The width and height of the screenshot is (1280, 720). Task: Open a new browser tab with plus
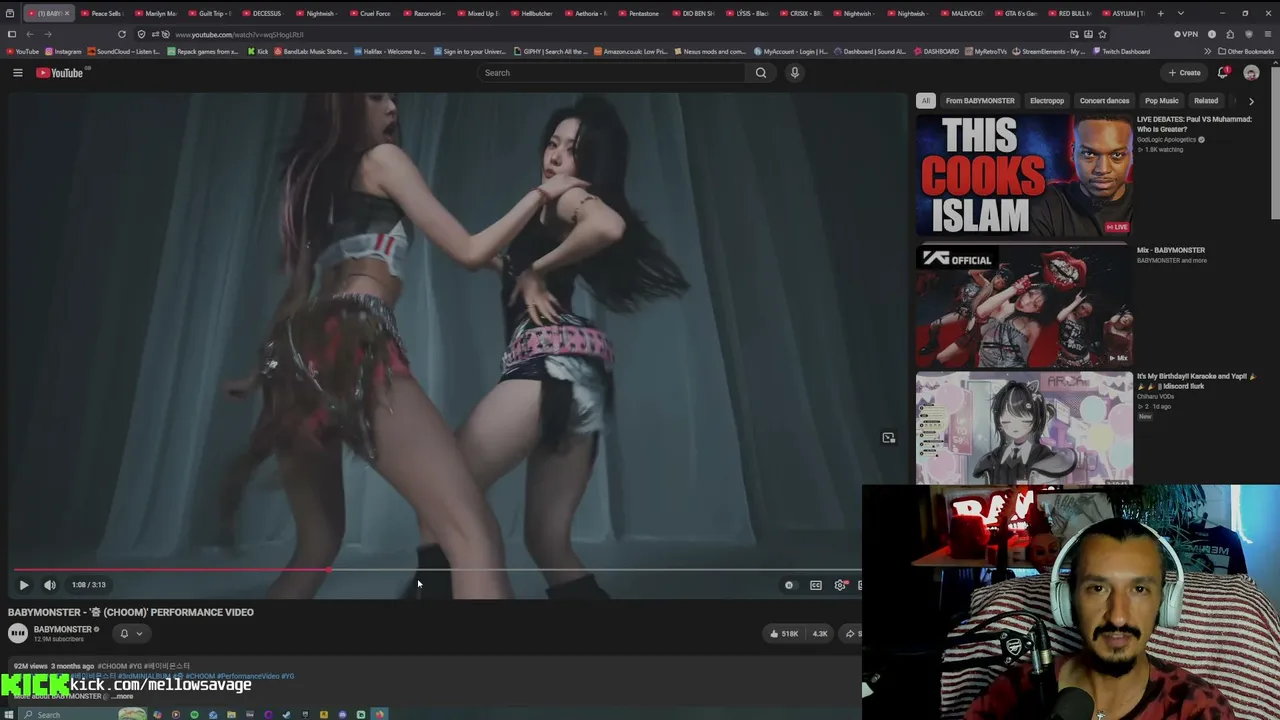(1159, 13)
